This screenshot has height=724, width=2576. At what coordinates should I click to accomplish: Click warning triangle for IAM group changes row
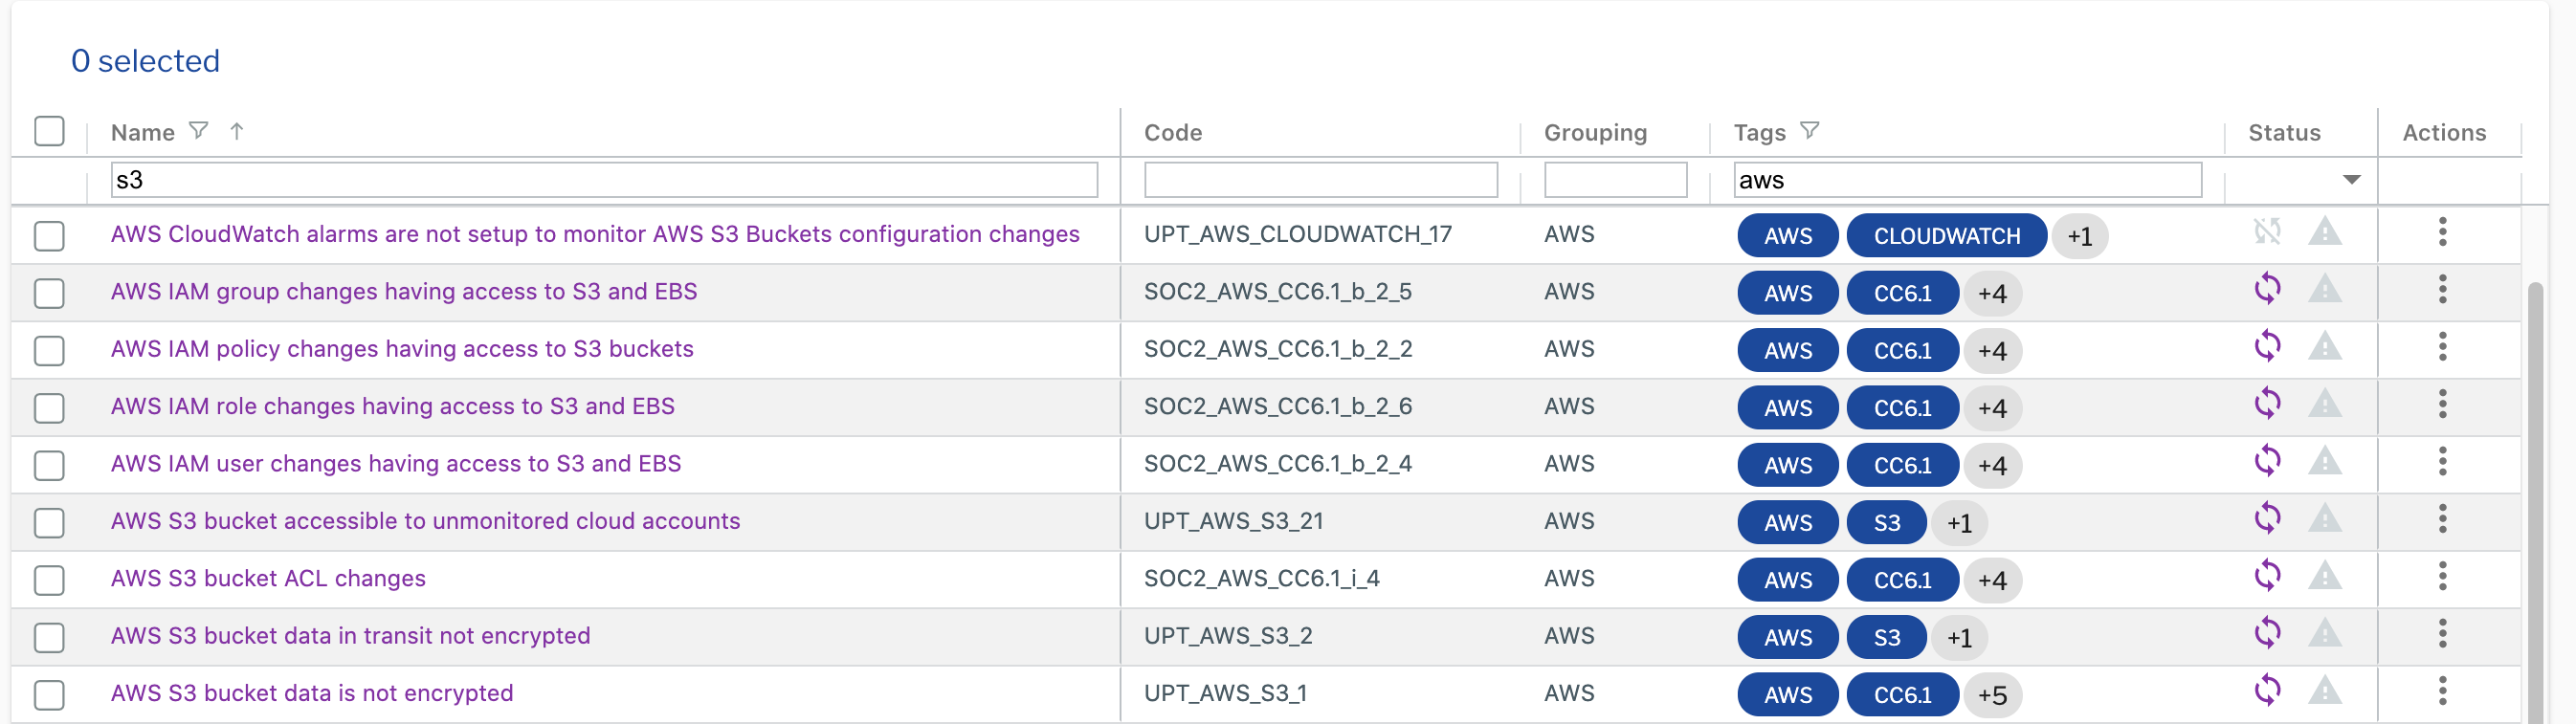pos(2325,289)
